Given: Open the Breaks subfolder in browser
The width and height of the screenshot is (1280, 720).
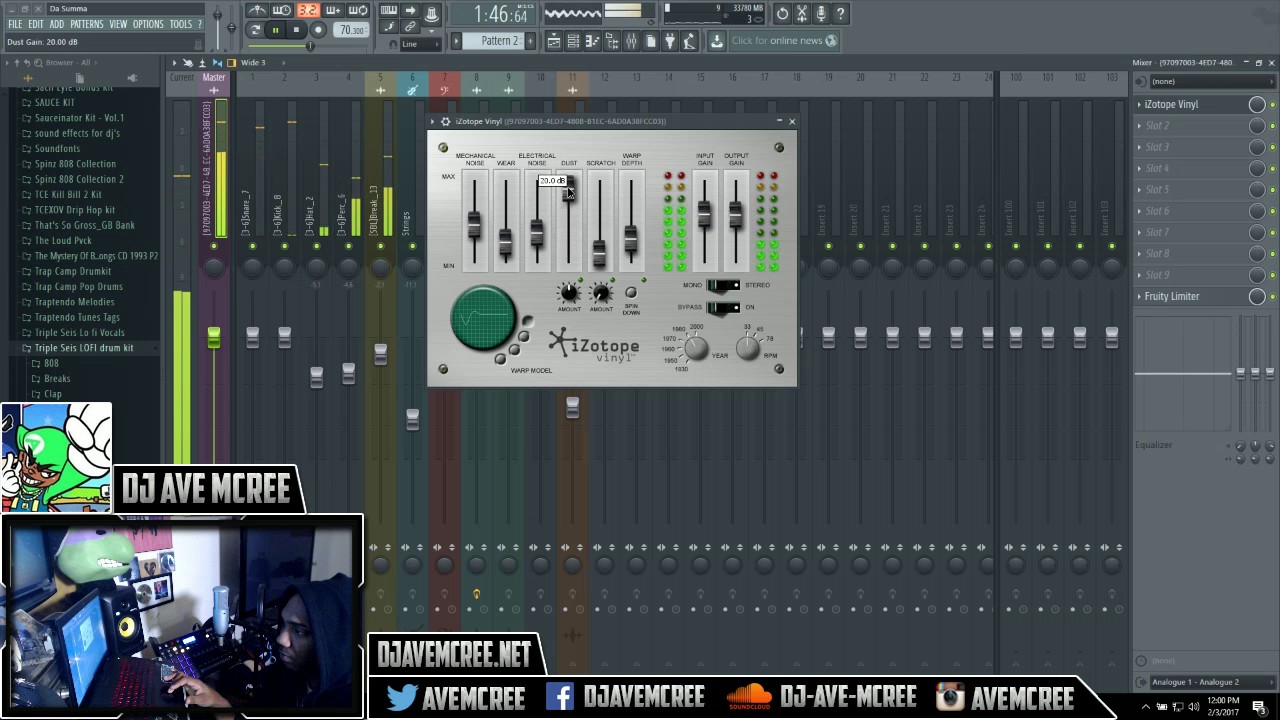Looking at the screenshot, I should [x=57, y=379].
